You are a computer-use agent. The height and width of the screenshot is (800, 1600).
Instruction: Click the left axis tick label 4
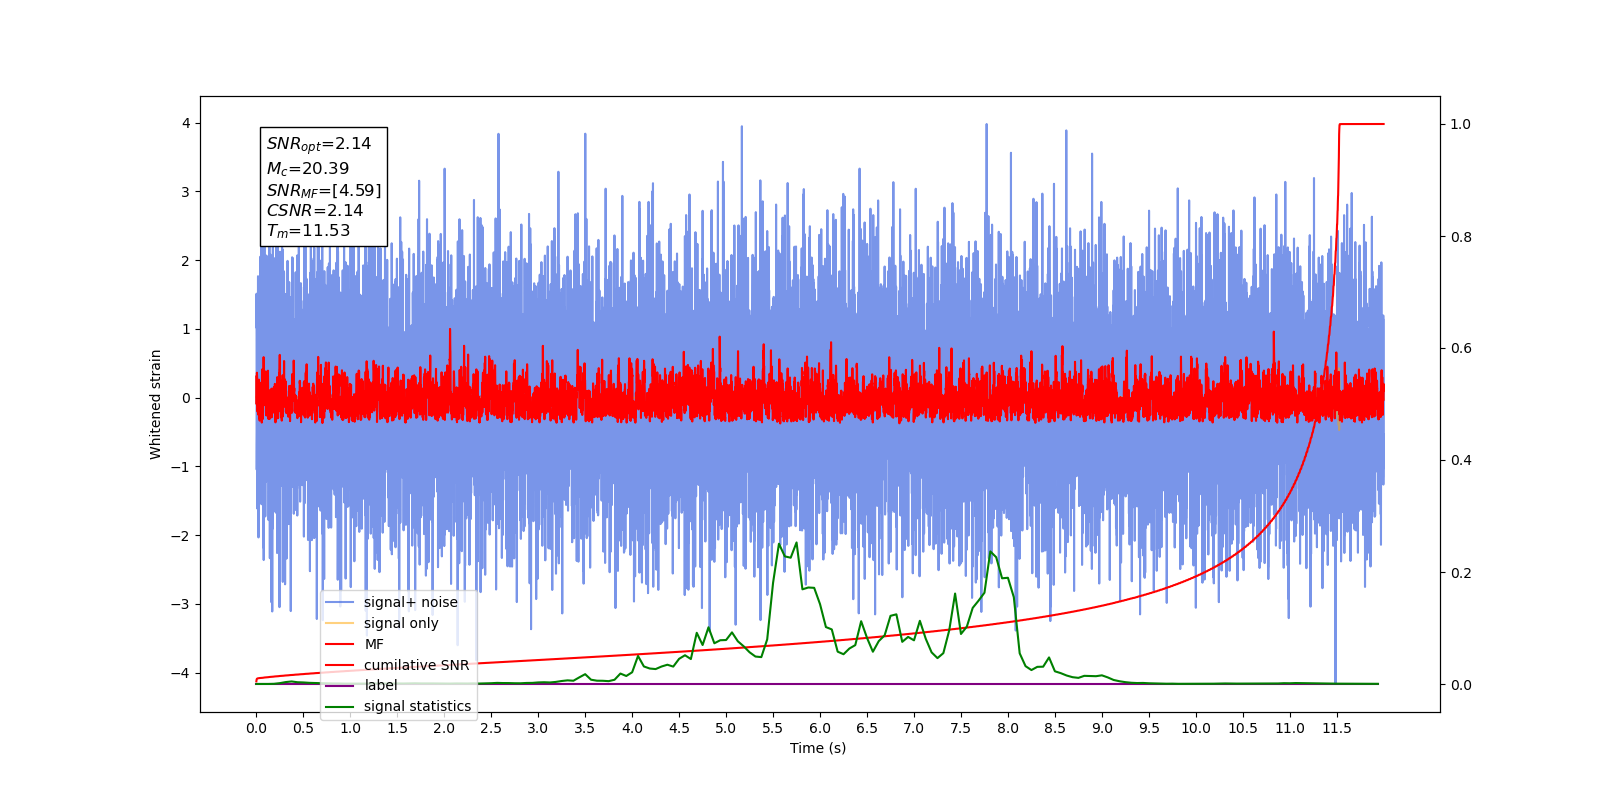pos(186,124)
